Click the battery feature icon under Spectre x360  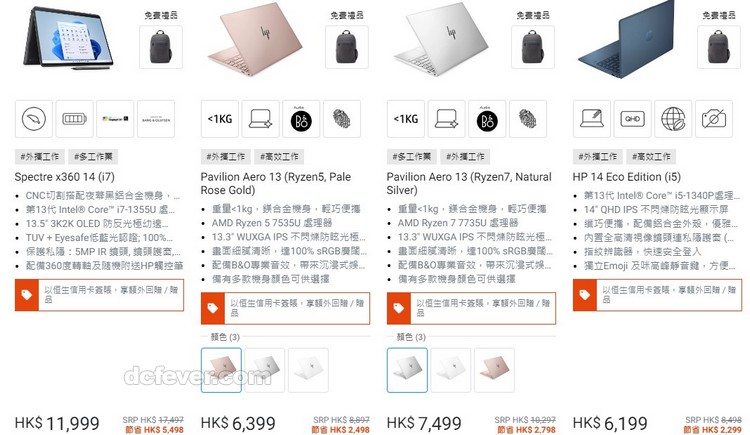[75, 119]
